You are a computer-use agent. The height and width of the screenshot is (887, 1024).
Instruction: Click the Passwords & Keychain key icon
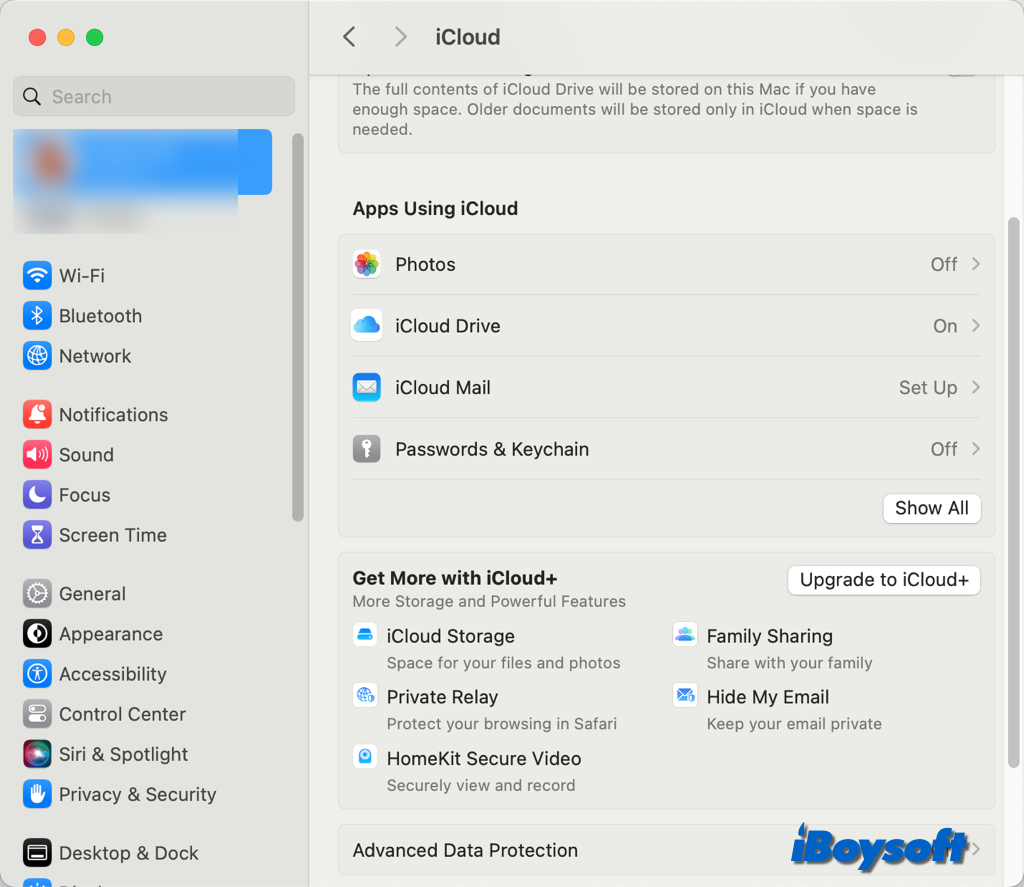coord(366,449)
